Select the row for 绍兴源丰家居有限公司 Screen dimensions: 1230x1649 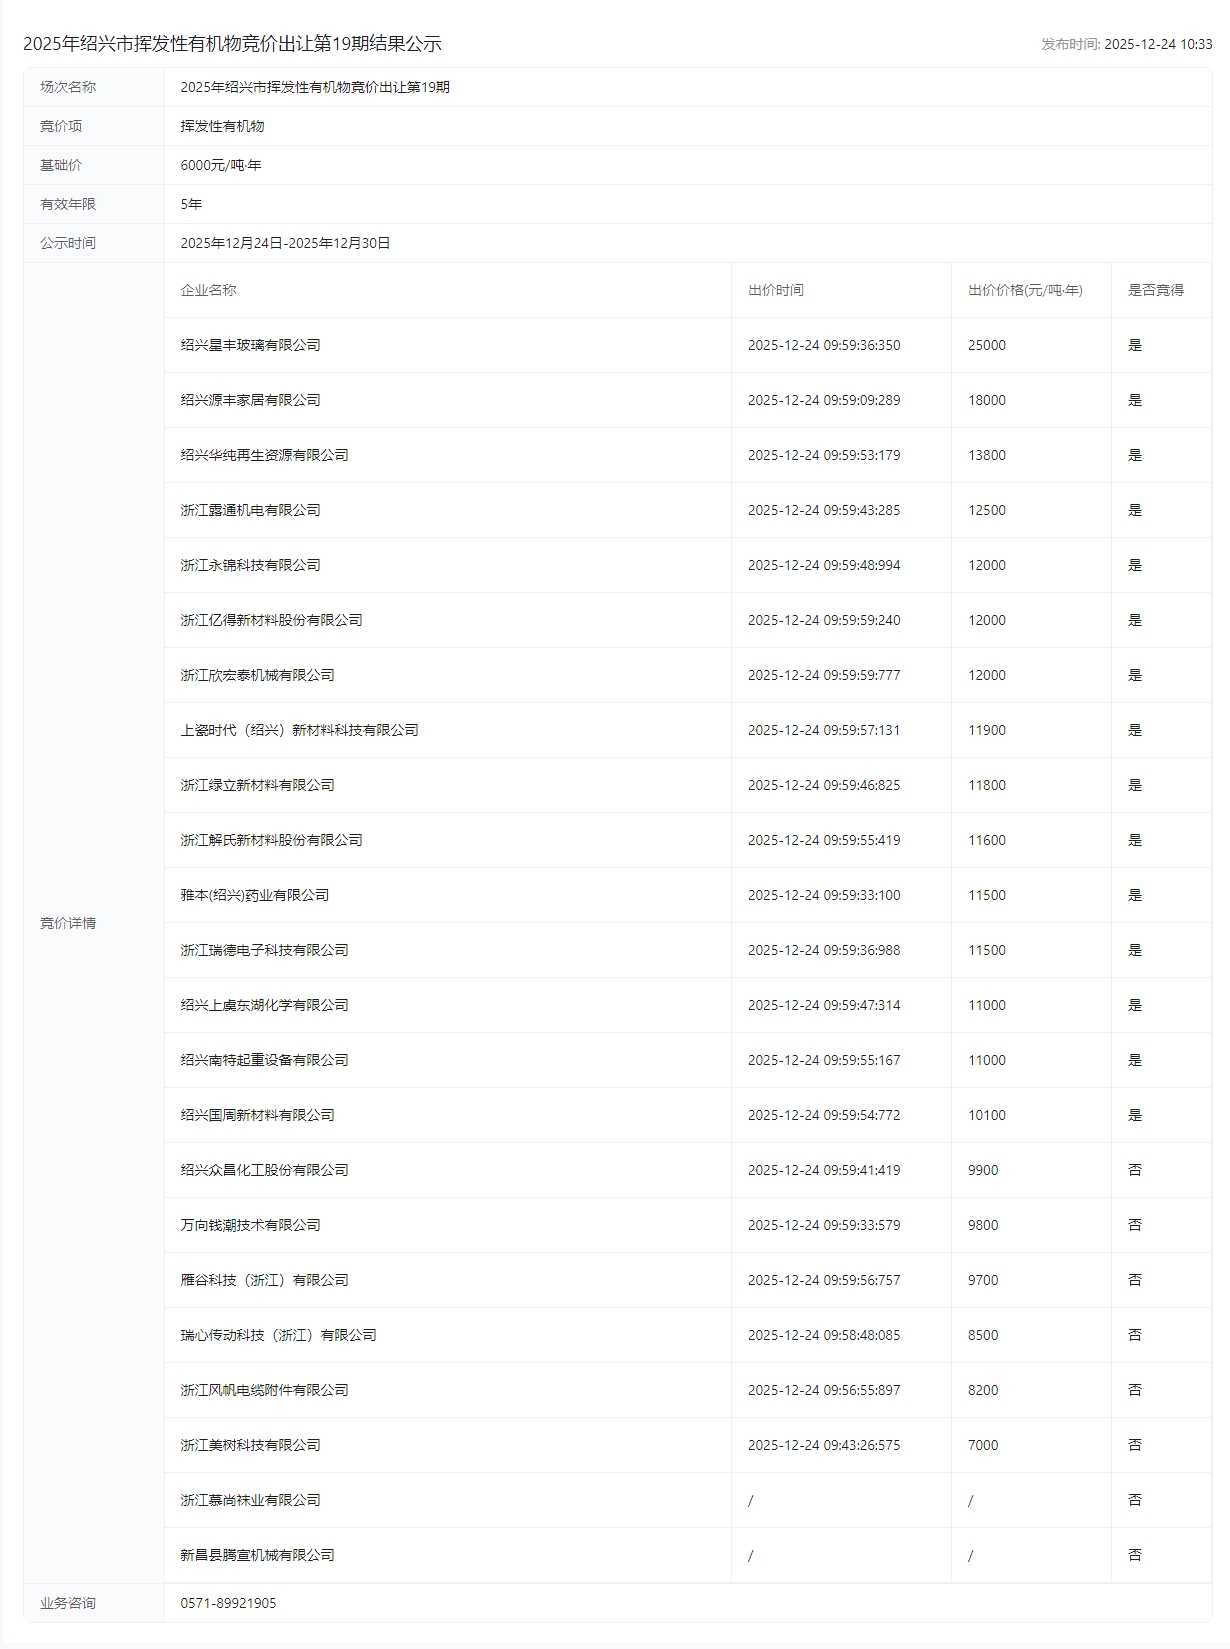click(x=250, y=400)
